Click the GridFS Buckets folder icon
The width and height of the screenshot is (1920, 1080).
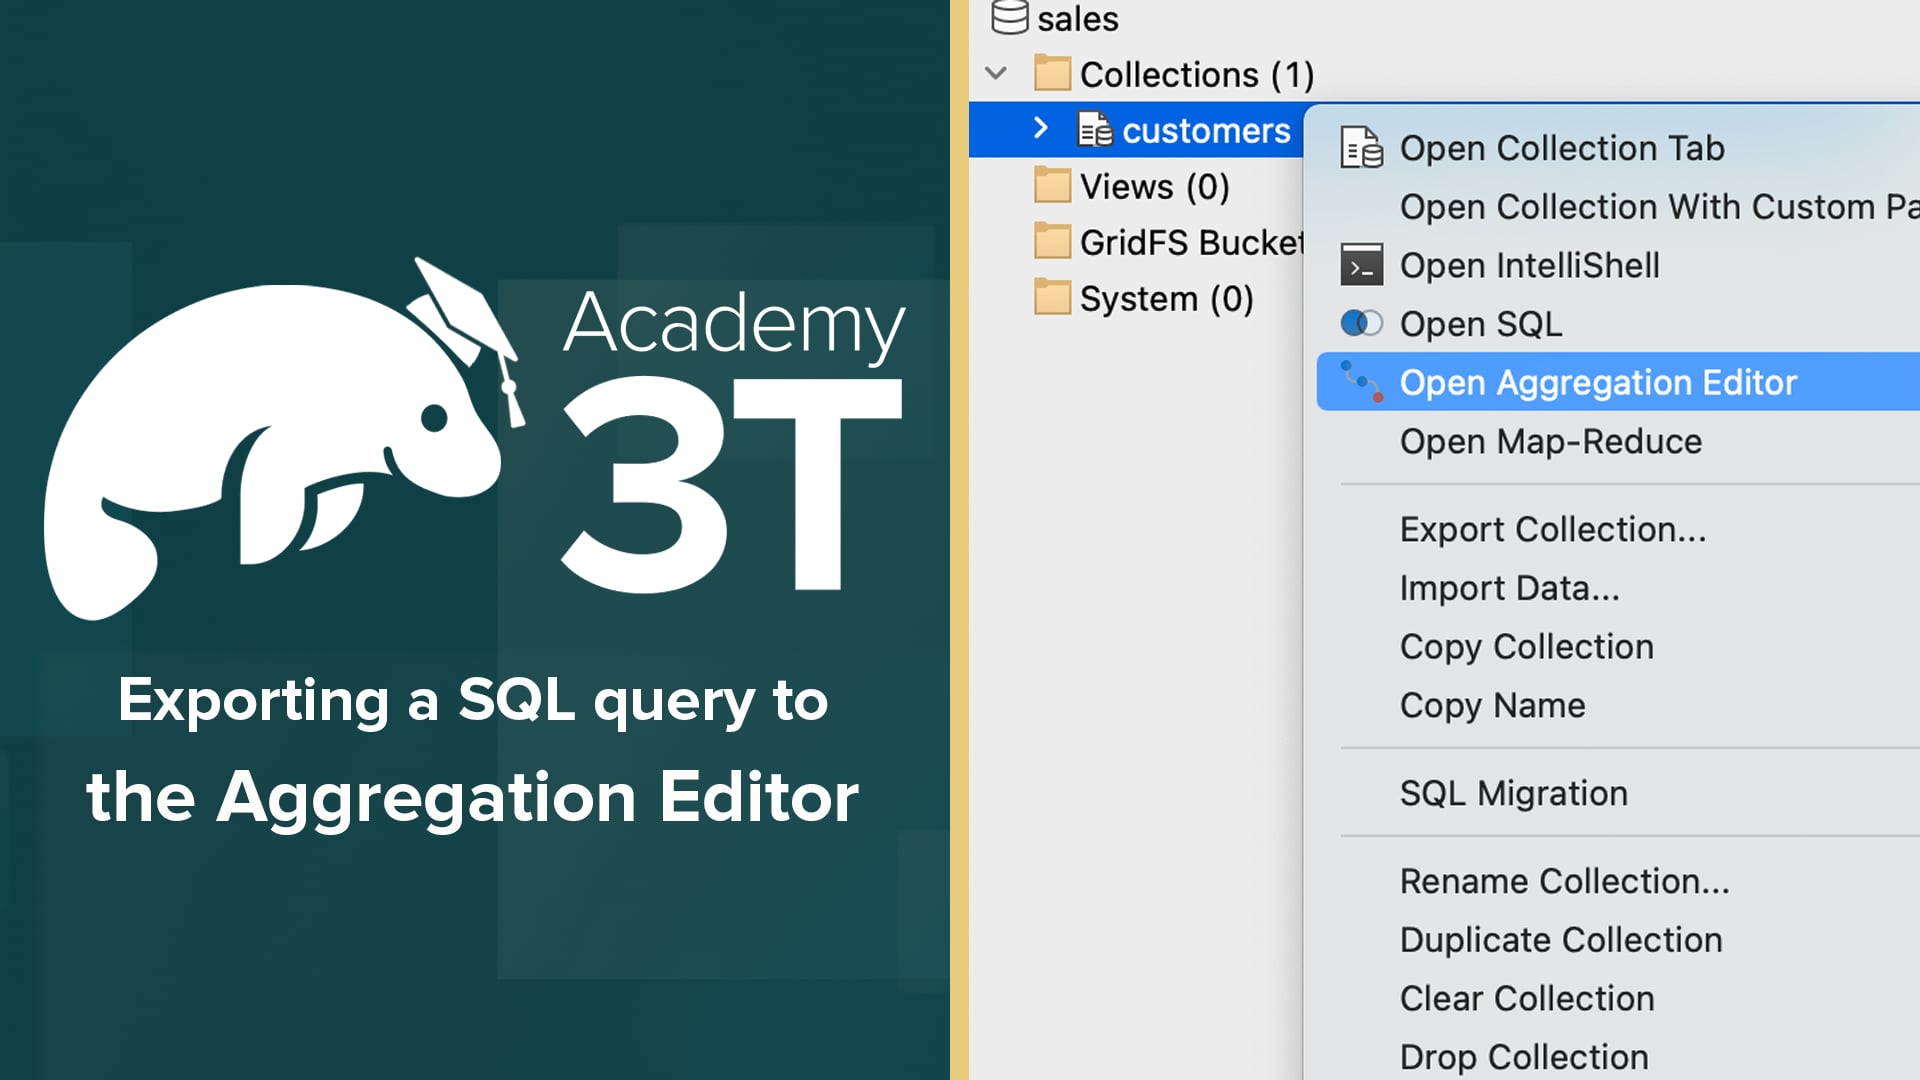point(1052,241)
